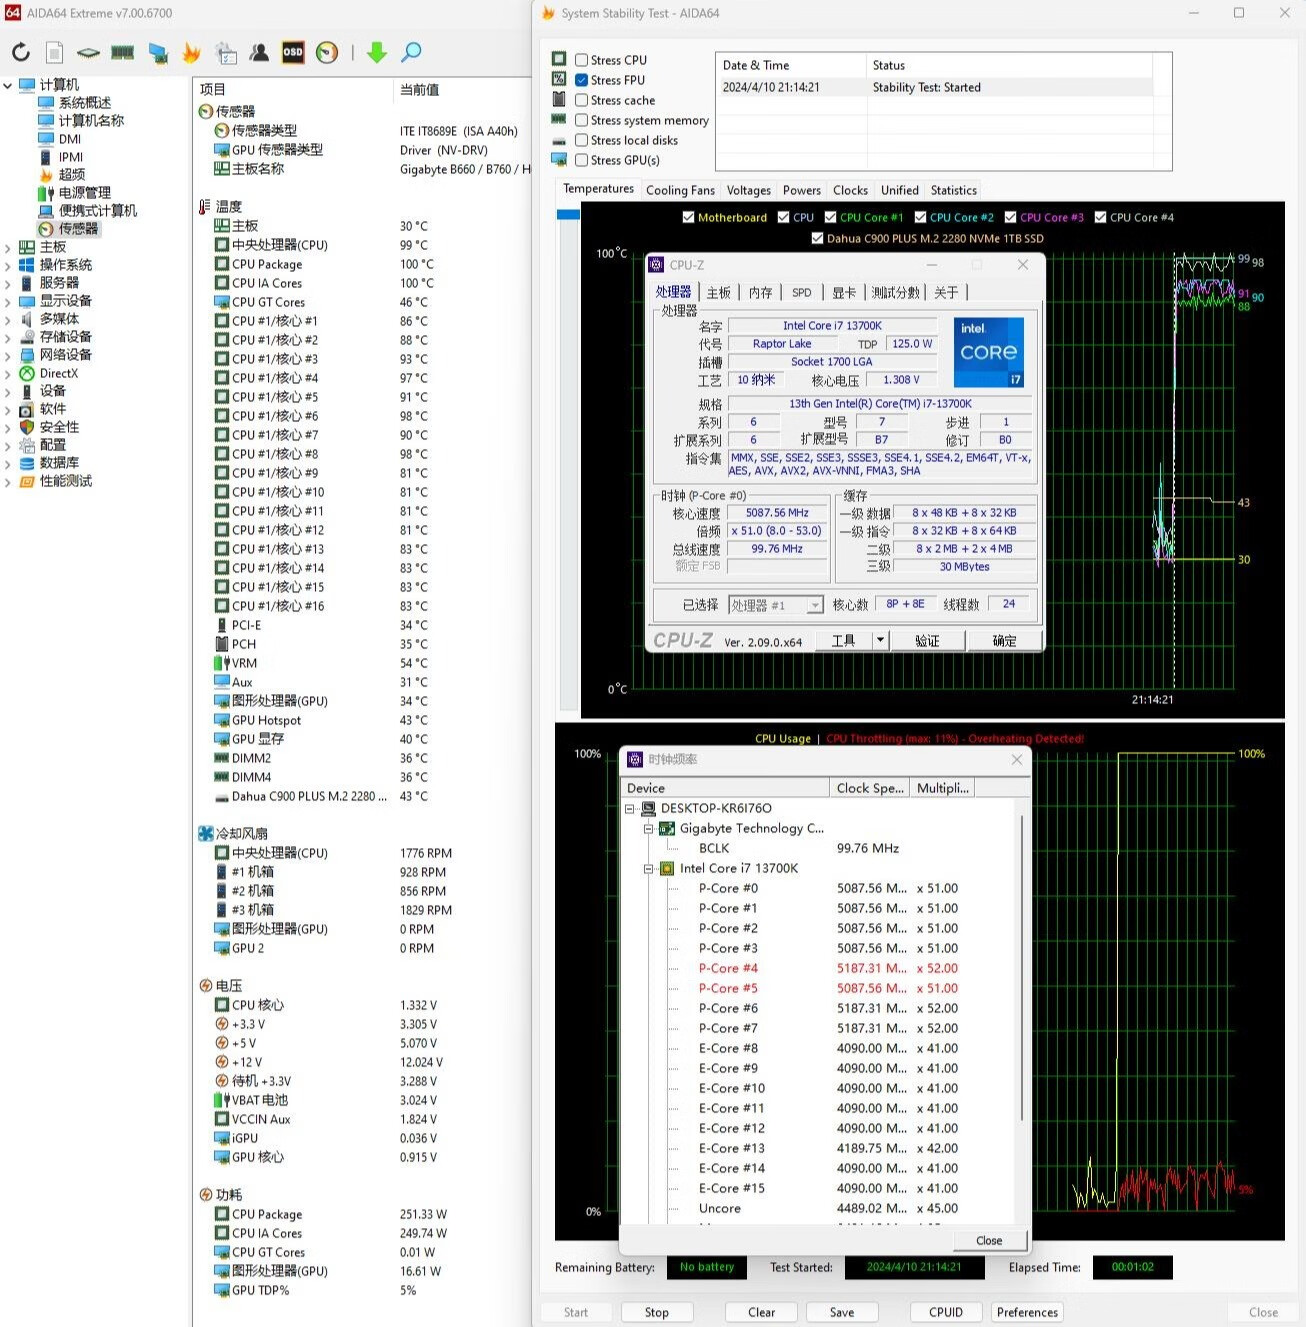The width and height of the screenshot is (1306, 1327).
Task: Open the memory benchmark RAM toolbar icon
Action: point(123,53)
